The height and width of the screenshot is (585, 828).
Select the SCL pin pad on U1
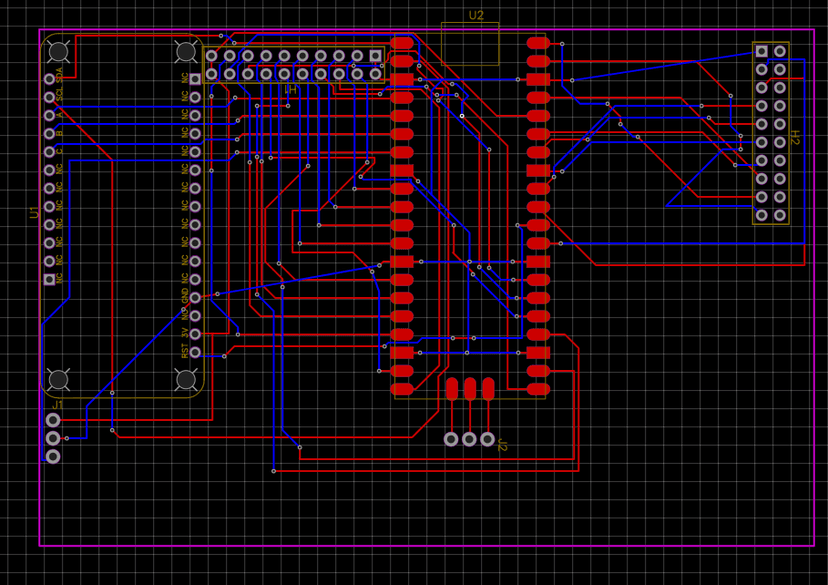[x=50, y=97]
